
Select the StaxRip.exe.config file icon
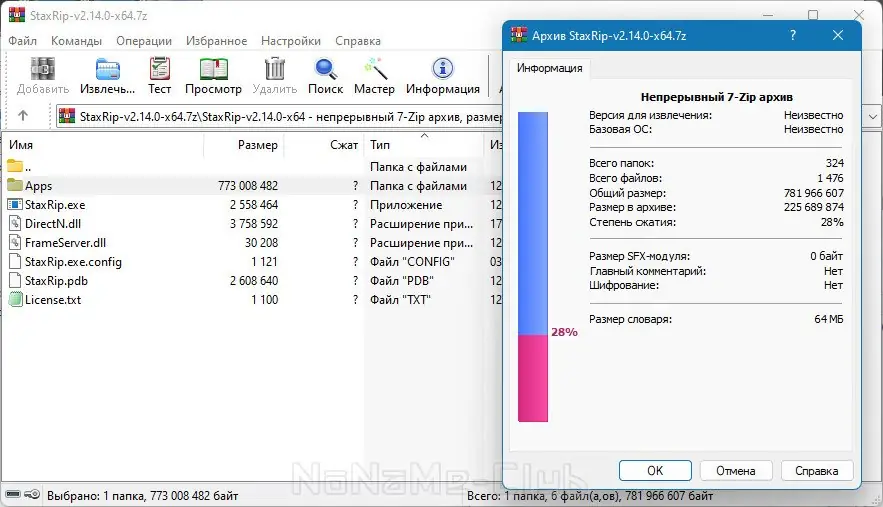click(x=15, y=261)
